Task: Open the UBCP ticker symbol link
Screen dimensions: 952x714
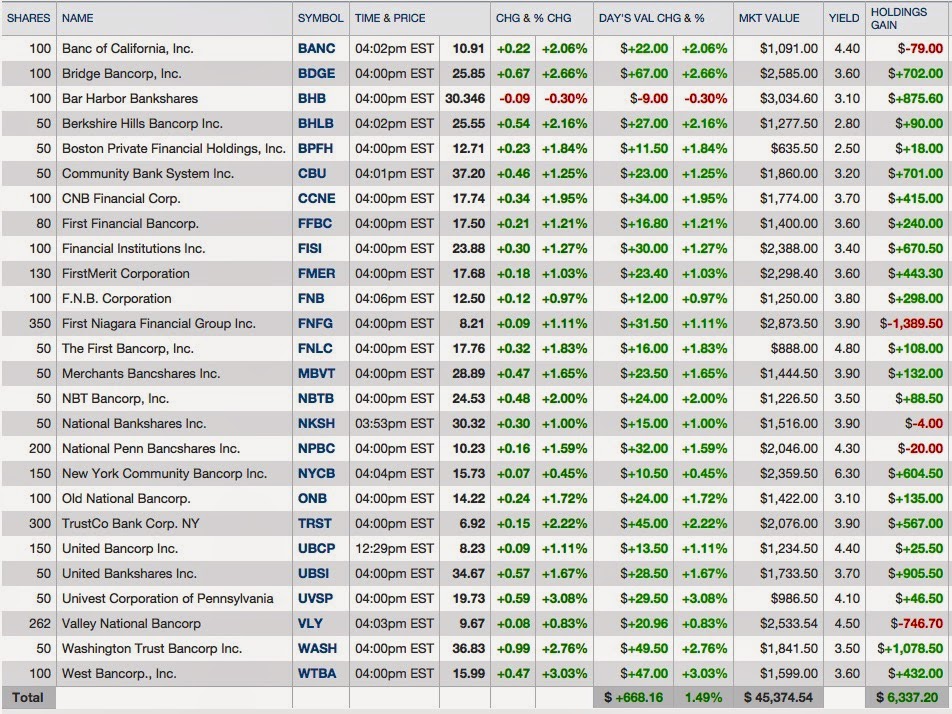Action: point(316,548)
